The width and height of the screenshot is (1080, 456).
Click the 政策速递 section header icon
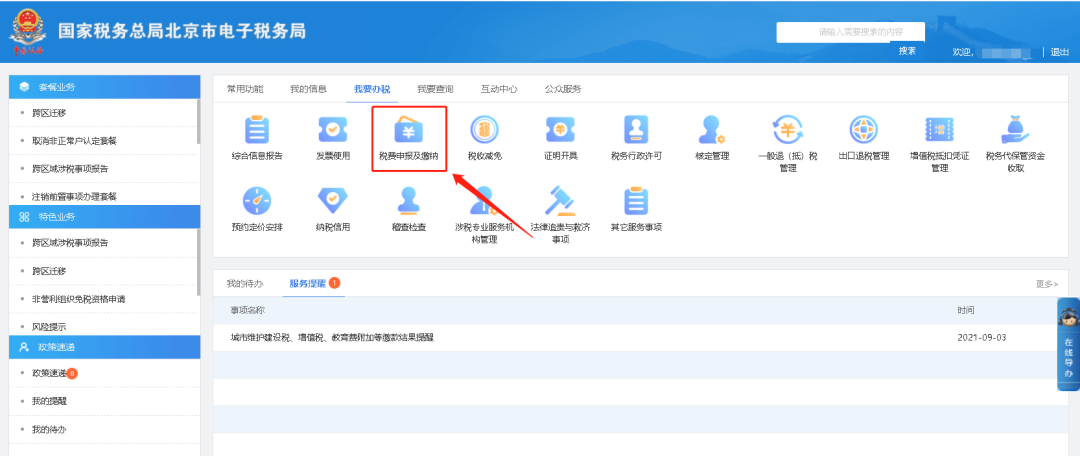click(x=25, y=346)
